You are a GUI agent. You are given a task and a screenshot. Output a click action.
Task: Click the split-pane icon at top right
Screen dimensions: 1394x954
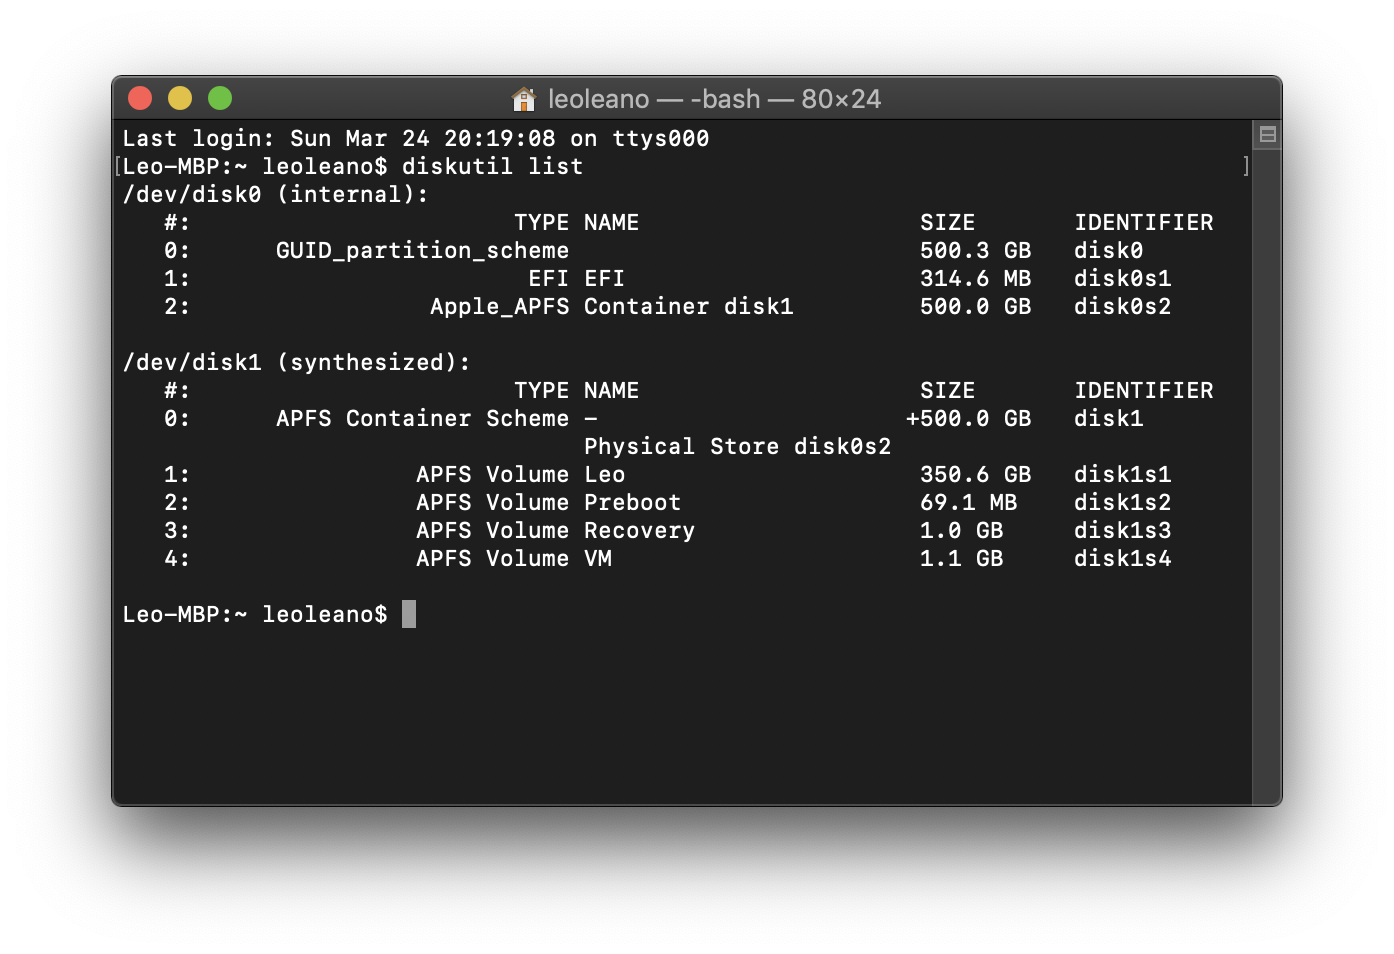click(1265, 133)
